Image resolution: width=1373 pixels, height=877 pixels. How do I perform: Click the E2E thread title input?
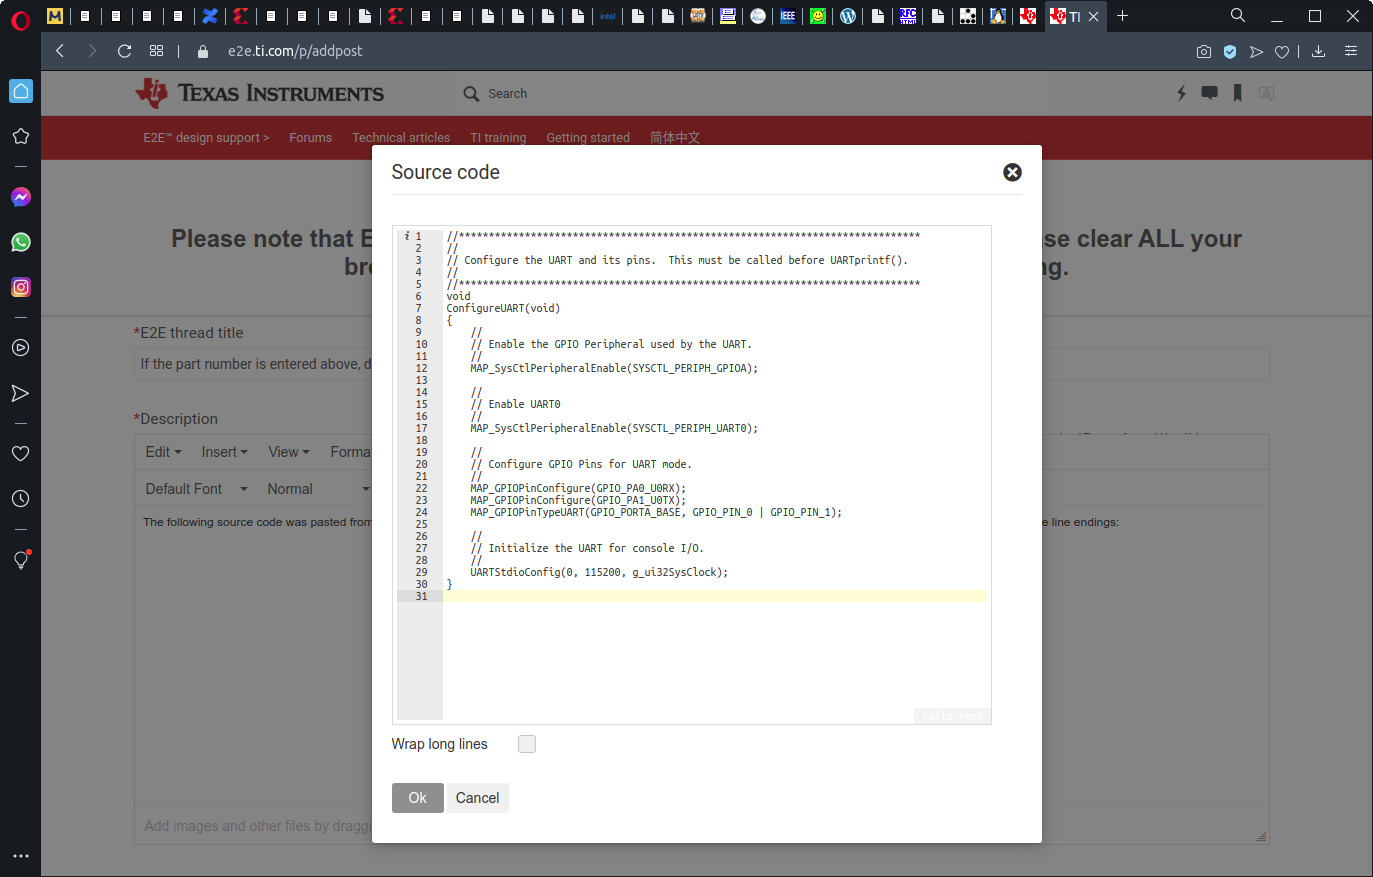point(702,364)
